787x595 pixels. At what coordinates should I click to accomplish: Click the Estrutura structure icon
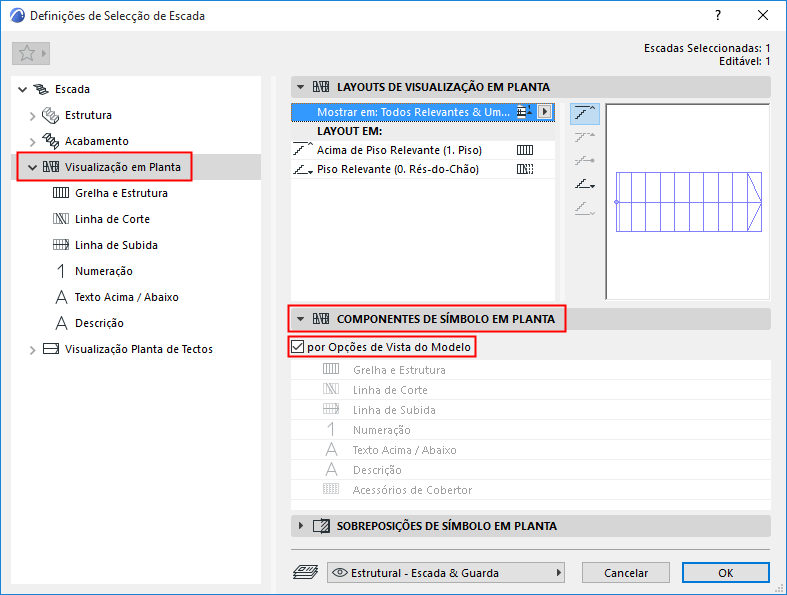point(50,115)
